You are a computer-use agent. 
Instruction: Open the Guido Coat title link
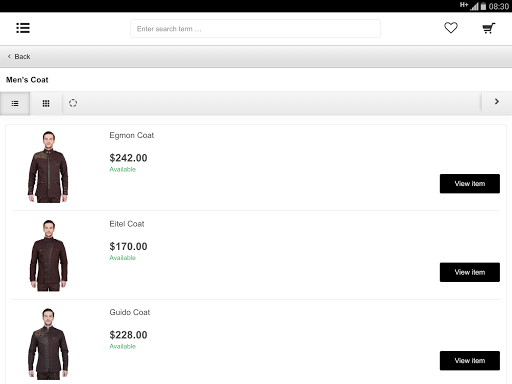click(x=130, y=312)
